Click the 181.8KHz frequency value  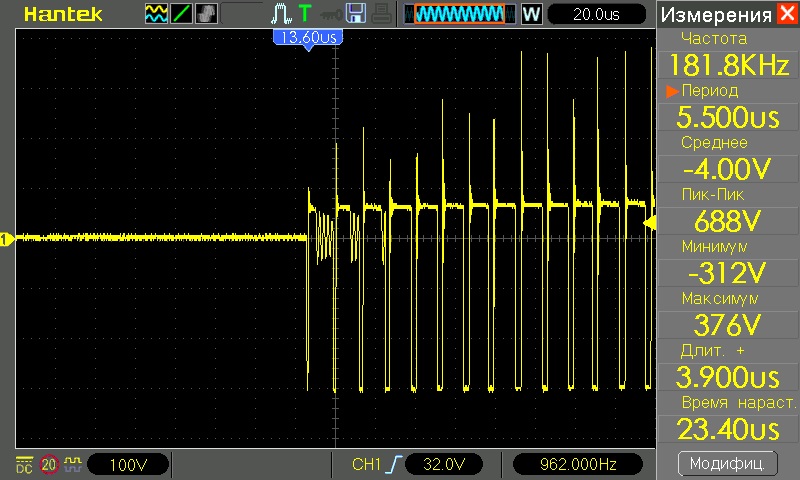click(728, 65)
